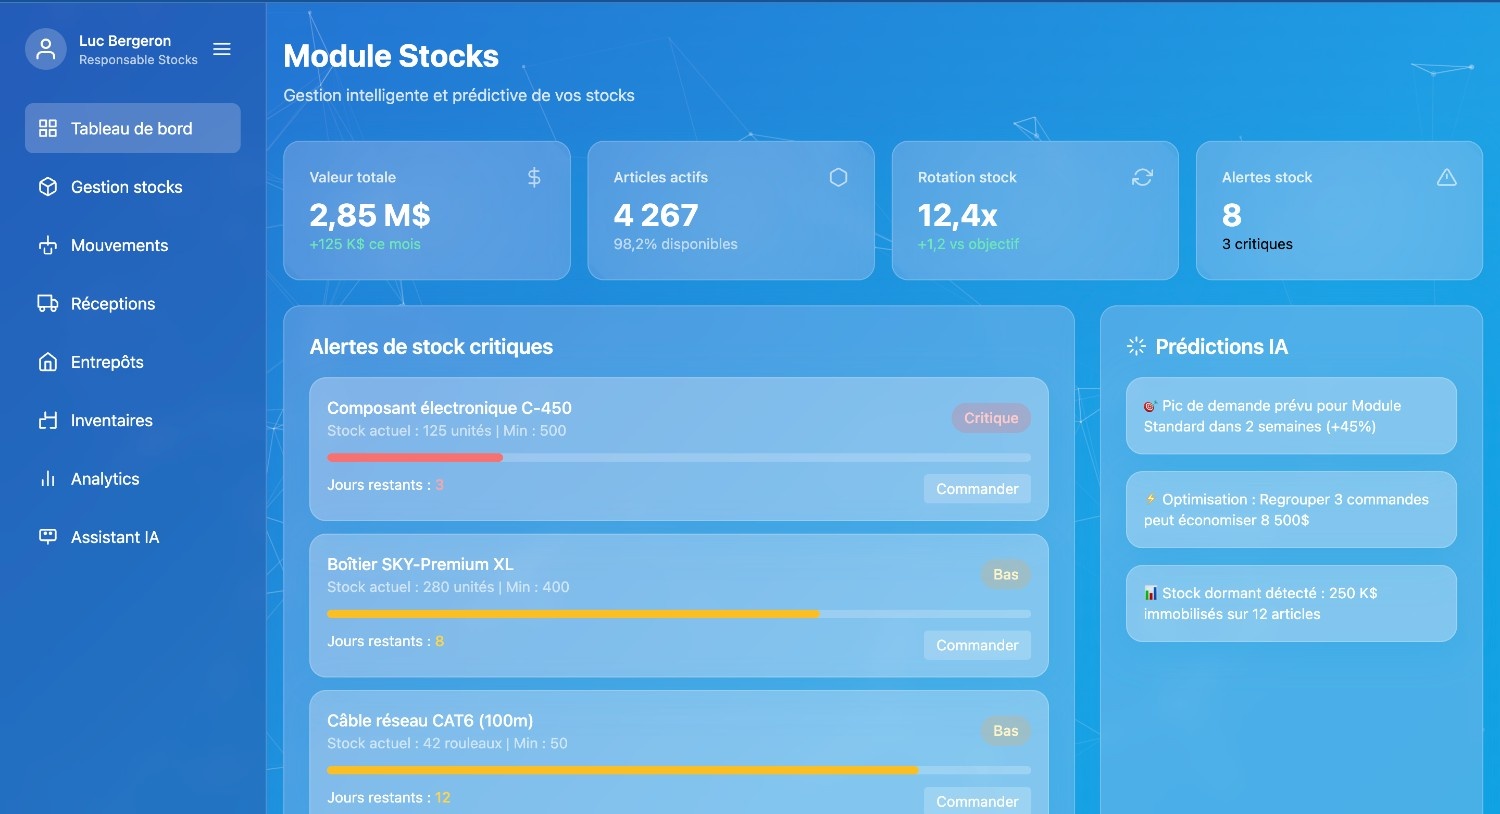
Task: Click the cube icon next to Gestion stocks
Action: (x=48, y=187)
